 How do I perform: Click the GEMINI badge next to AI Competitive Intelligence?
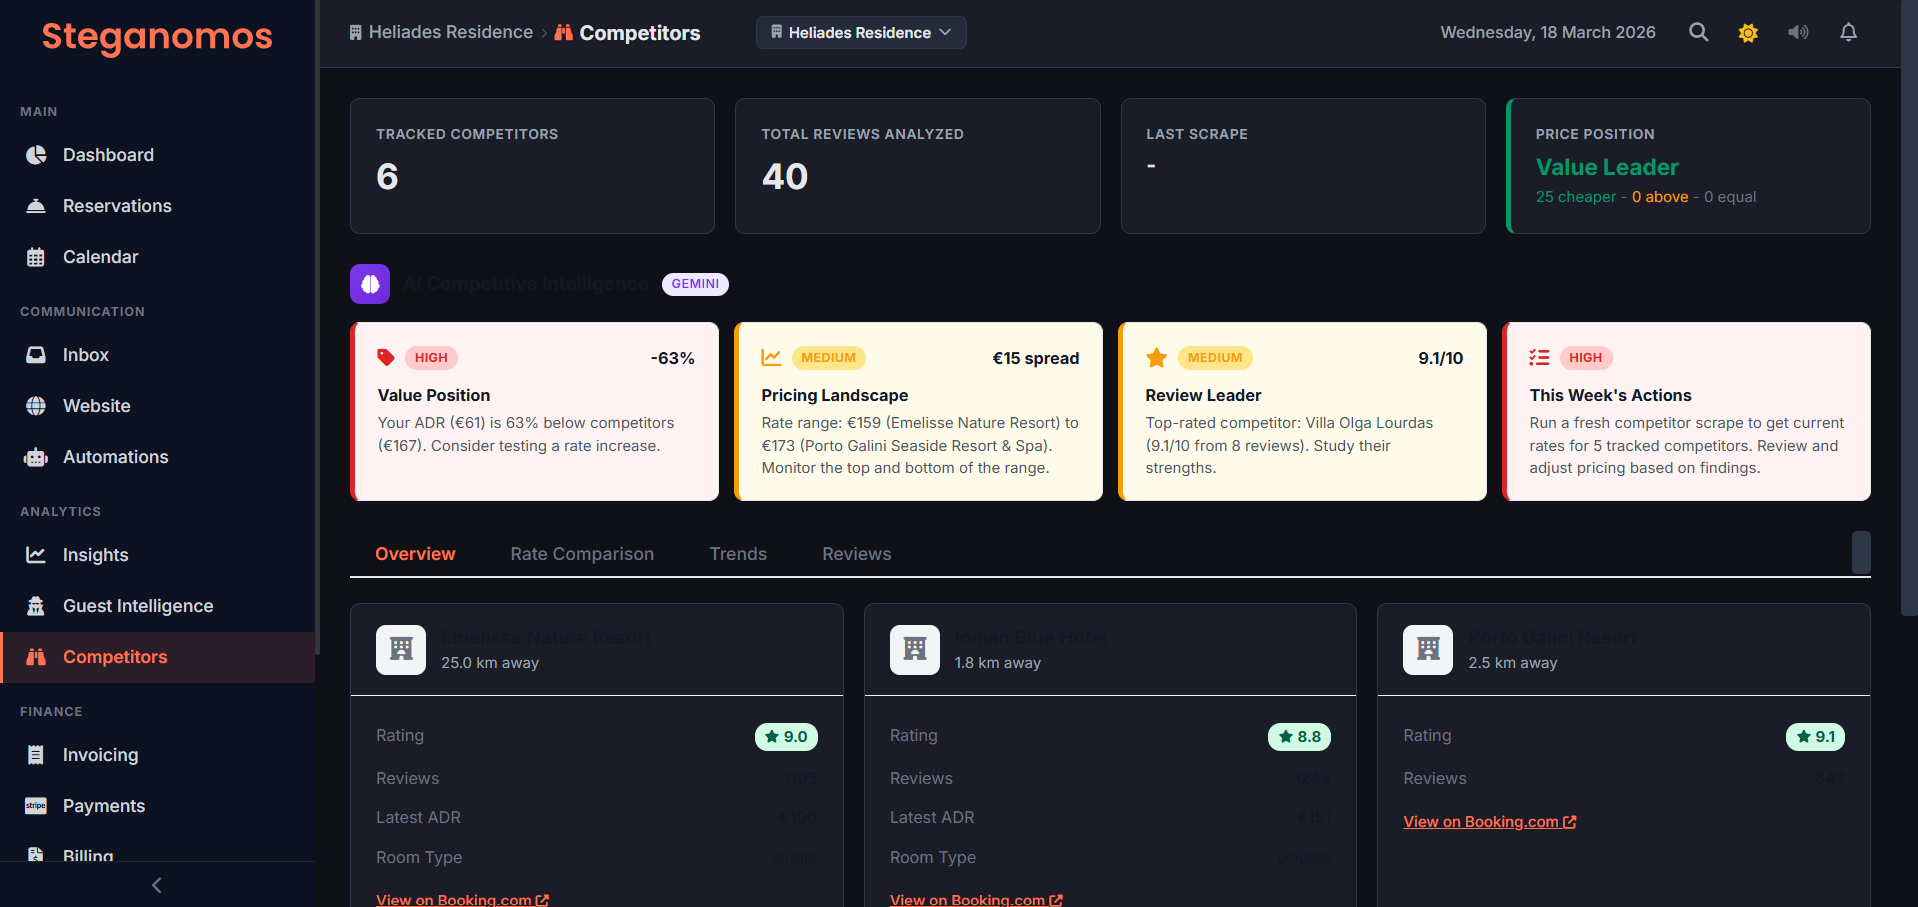tap(695, 284)
